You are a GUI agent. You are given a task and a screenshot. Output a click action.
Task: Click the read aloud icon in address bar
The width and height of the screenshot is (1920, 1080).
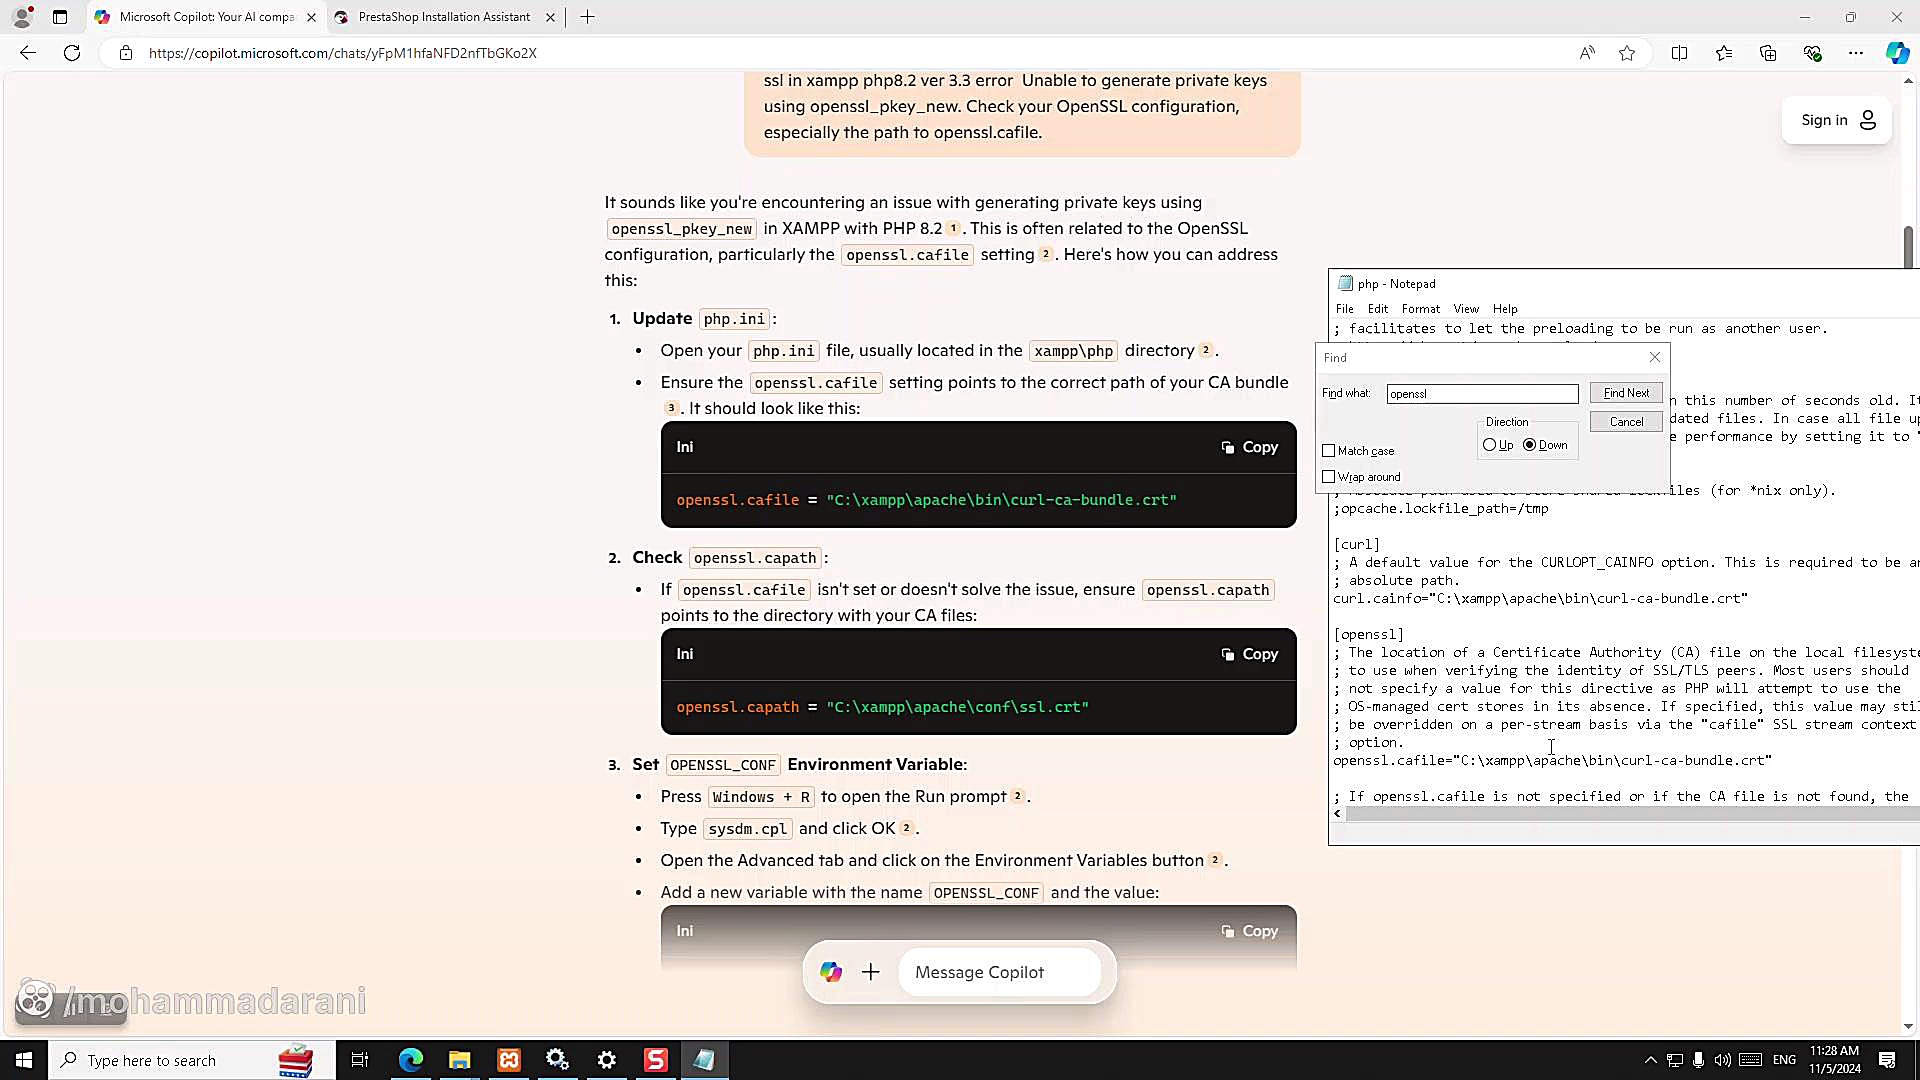click(1587, 53)
